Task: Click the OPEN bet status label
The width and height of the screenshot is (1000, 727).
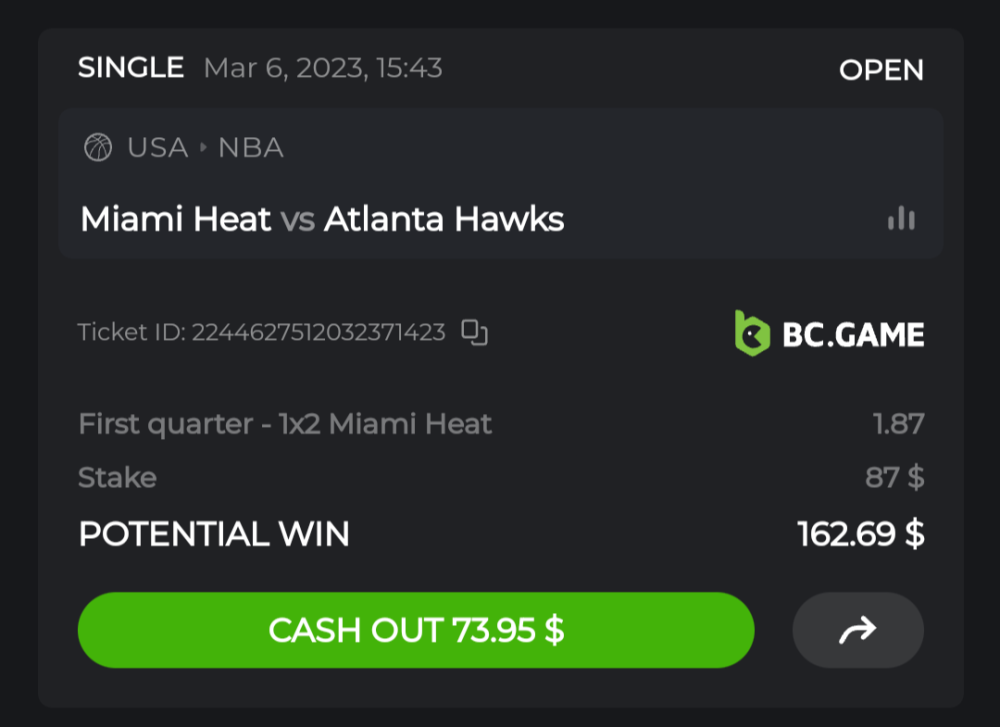Action: (881, 70)
